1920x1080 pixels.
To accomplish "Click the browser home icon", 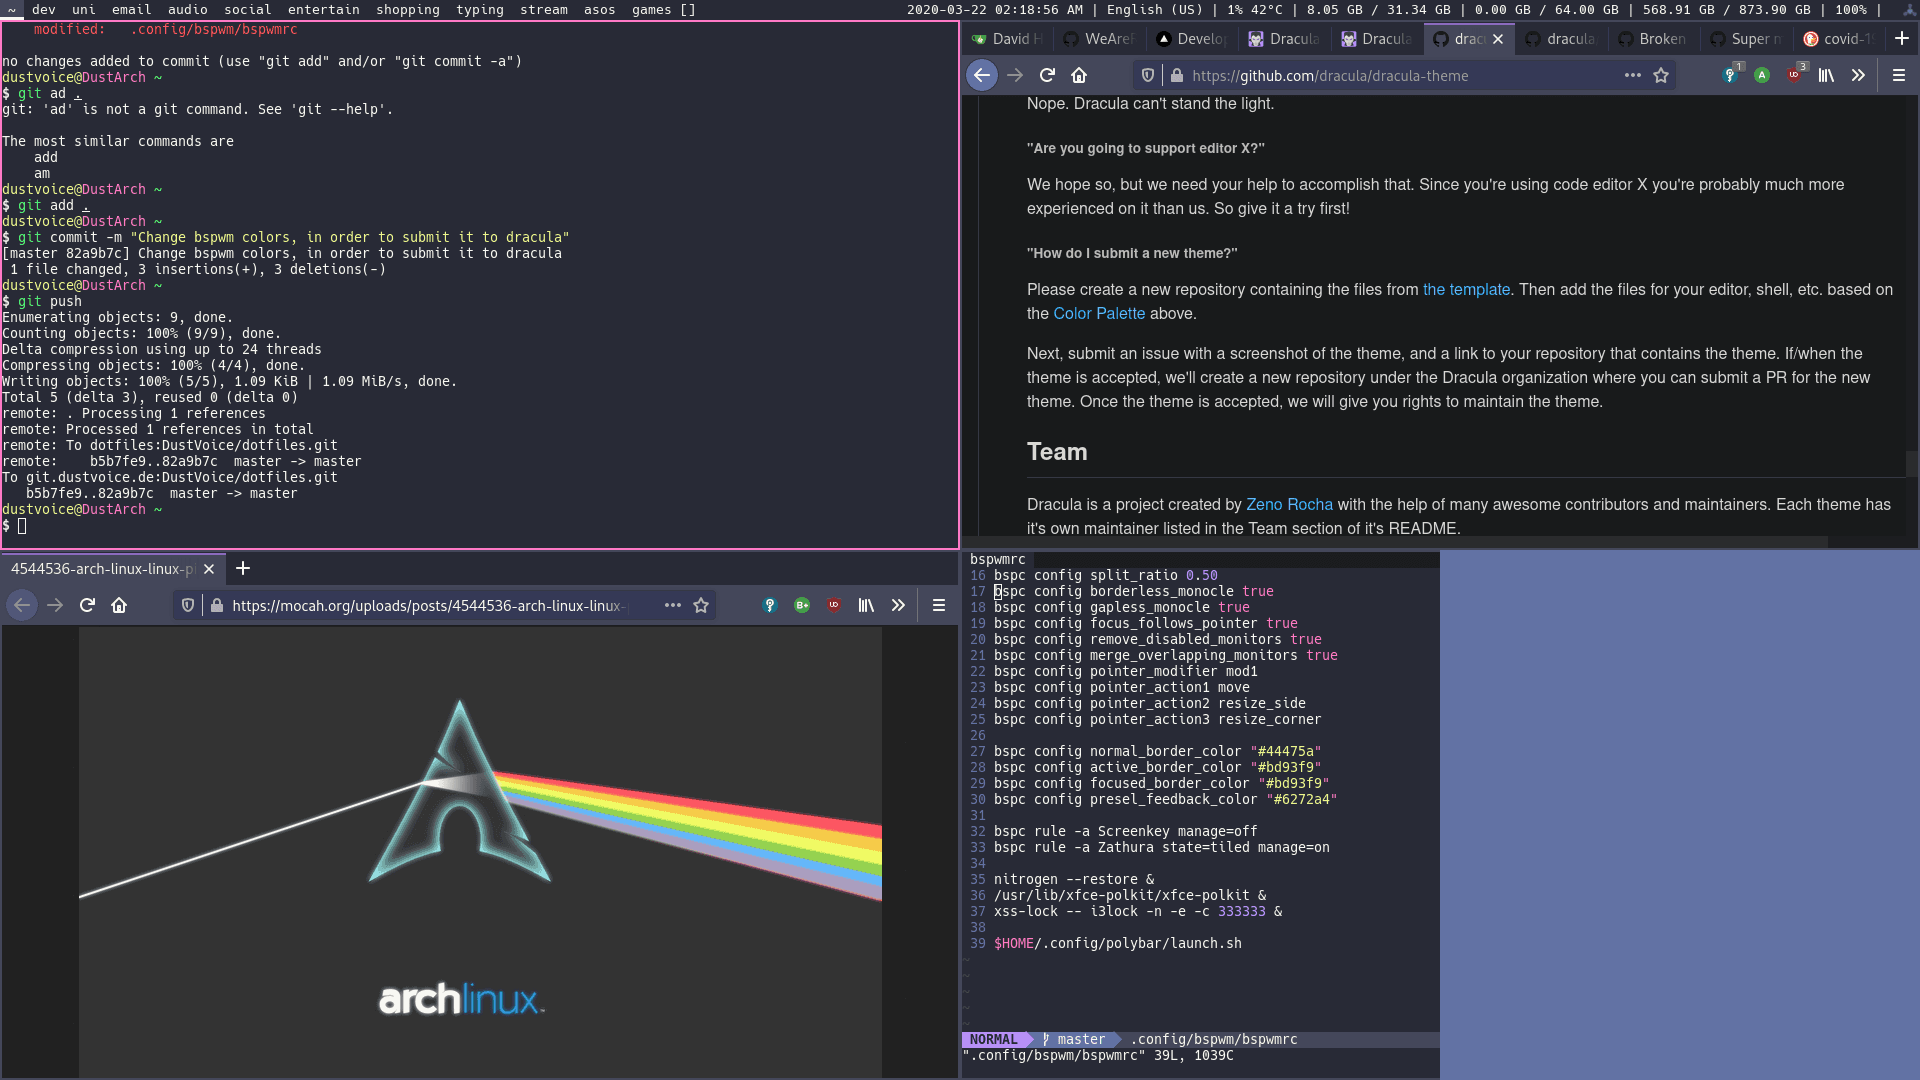I will pyautogui.click(x=1078, y=75).
